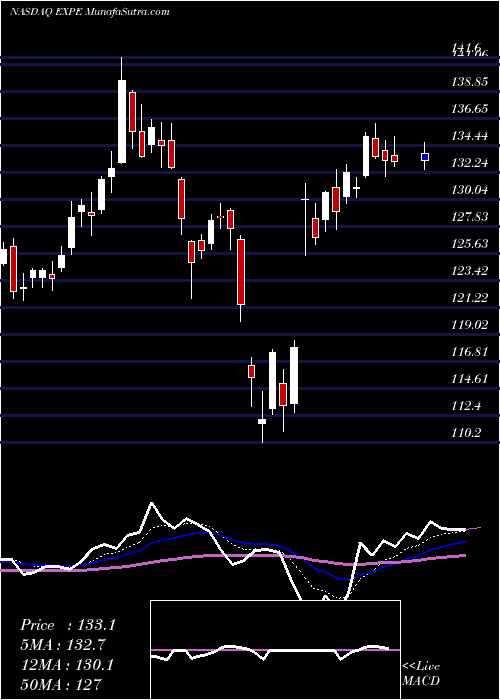The height and width of the screenshot is (700, 500).
Task: Click the 136.65 price axis label
Action: pos(469,108)
